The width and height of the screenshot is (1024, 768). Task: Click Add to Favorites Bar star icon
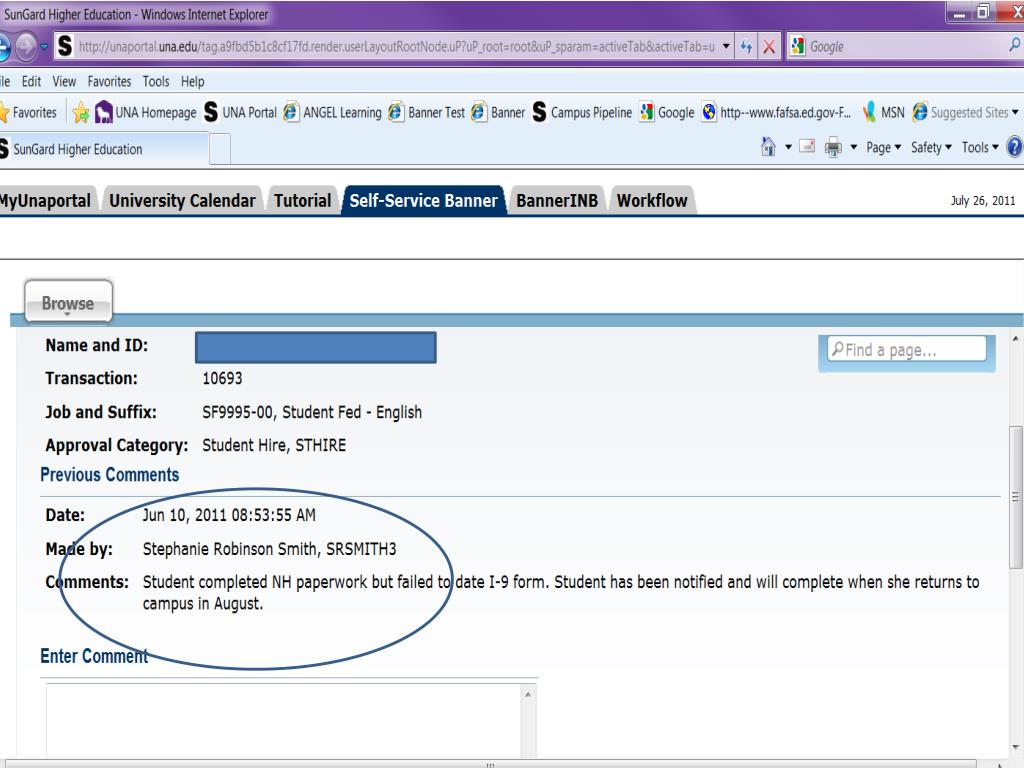point(81,112)
